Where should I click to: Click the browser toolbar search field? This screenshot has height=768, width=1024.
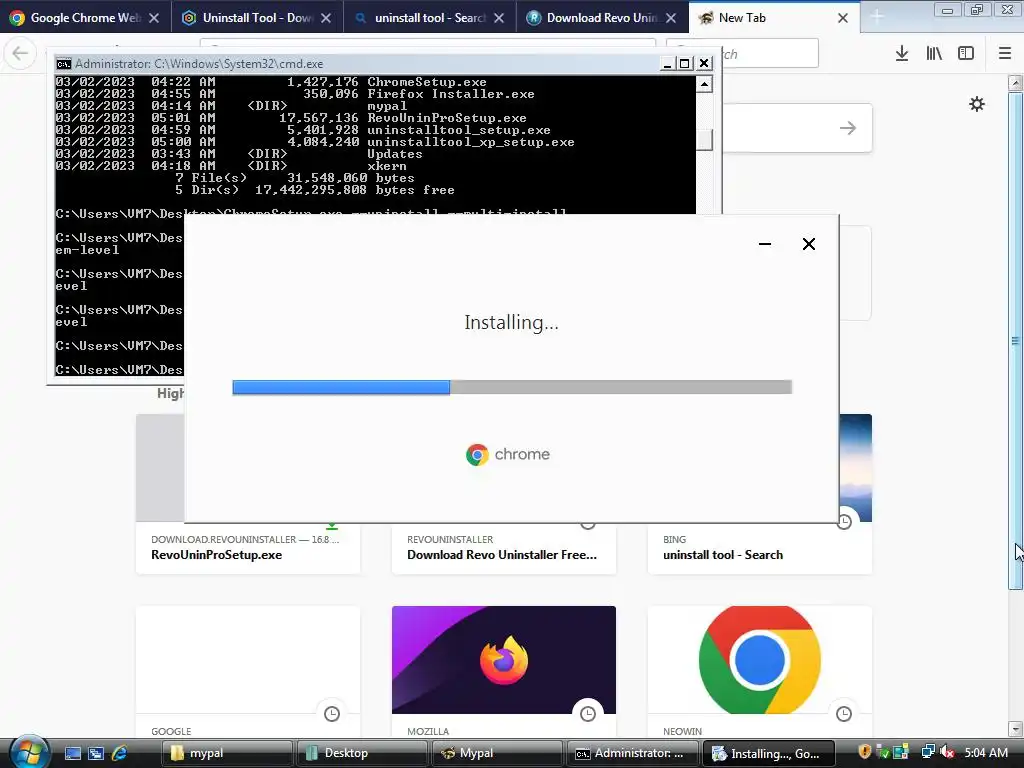pos(771,54)
